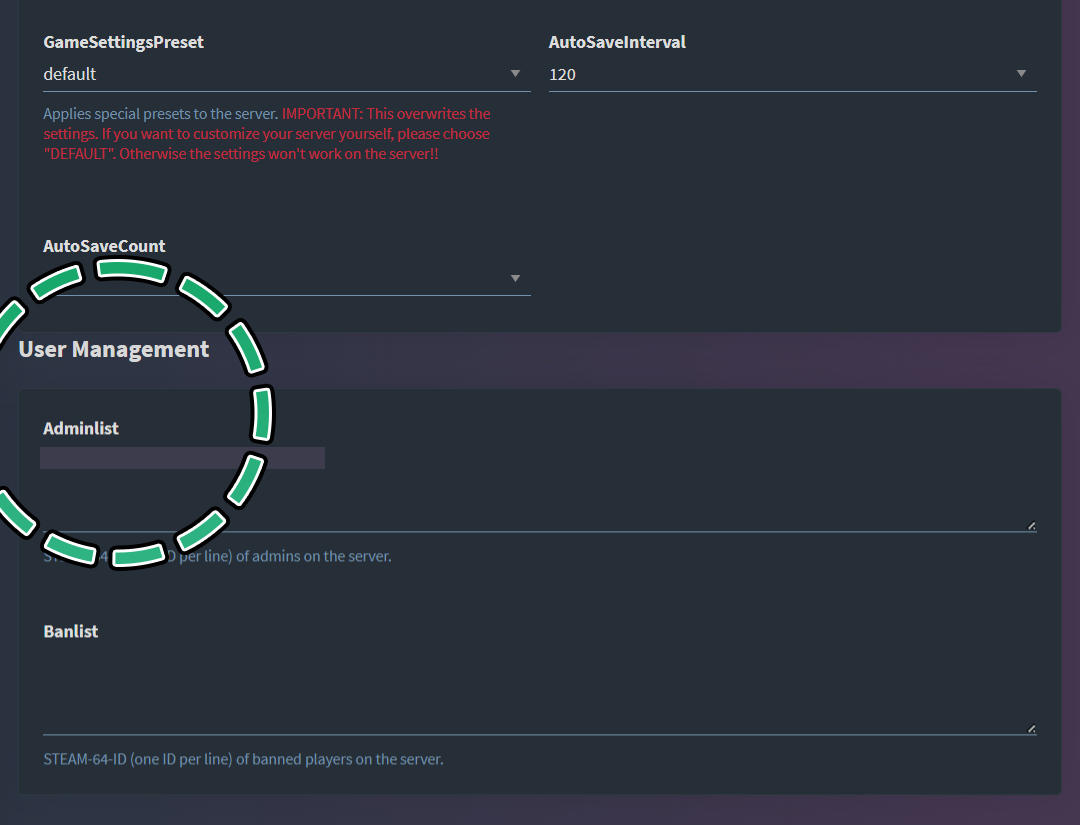Viewport: 1080px width, 825px height.
Task: Grab the Banlist textarea resize handle
Action: [x=1031, y=729]
